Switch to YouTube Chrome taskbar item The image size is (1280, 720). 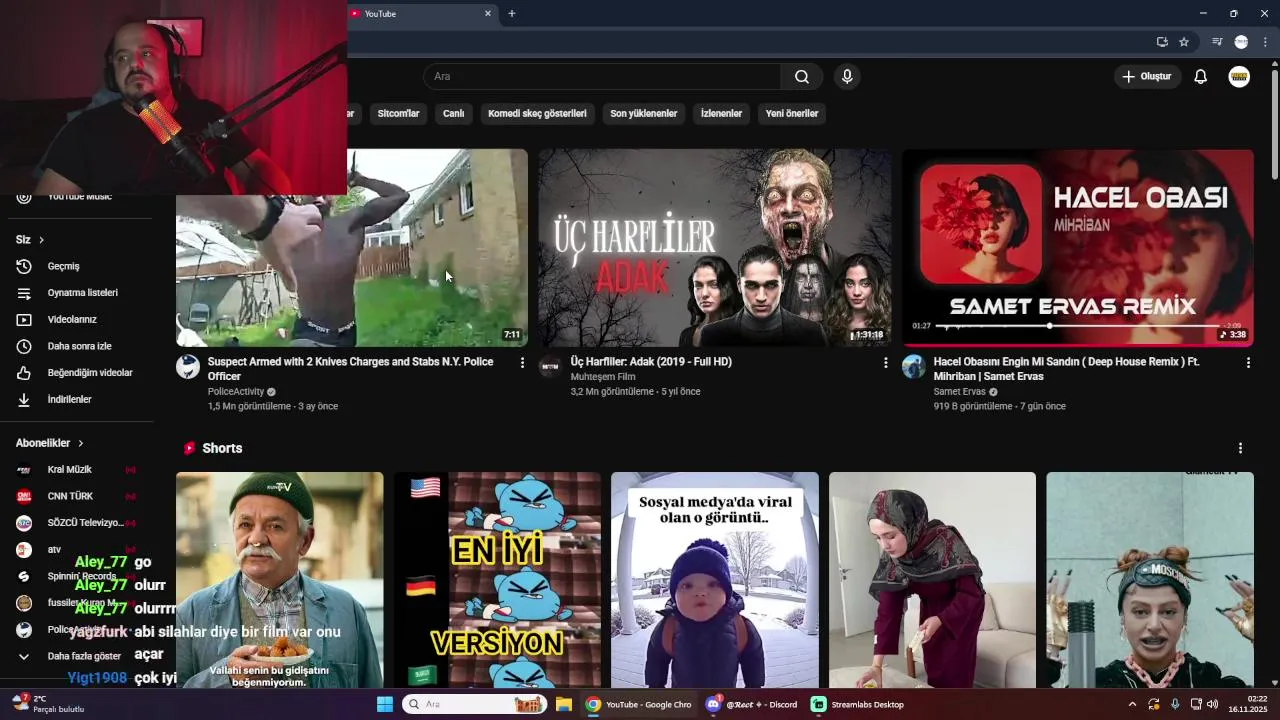click(640, 704)
